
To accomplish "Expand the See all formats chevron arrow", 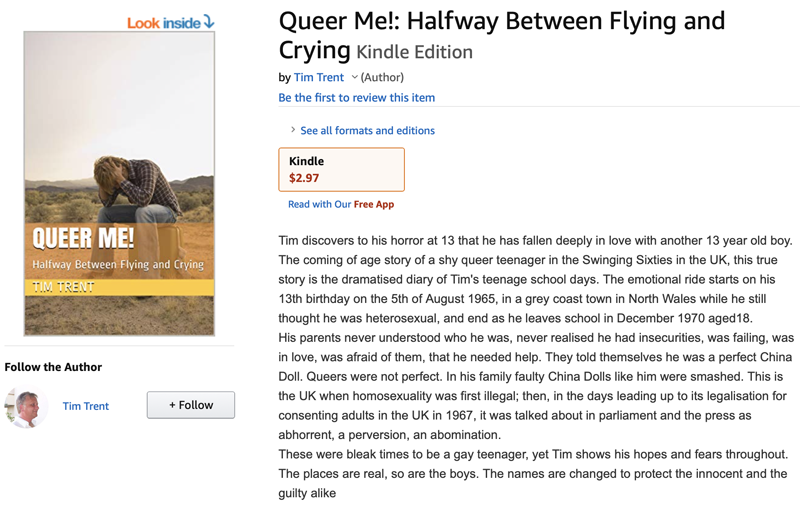I will [x=292, y=130].
